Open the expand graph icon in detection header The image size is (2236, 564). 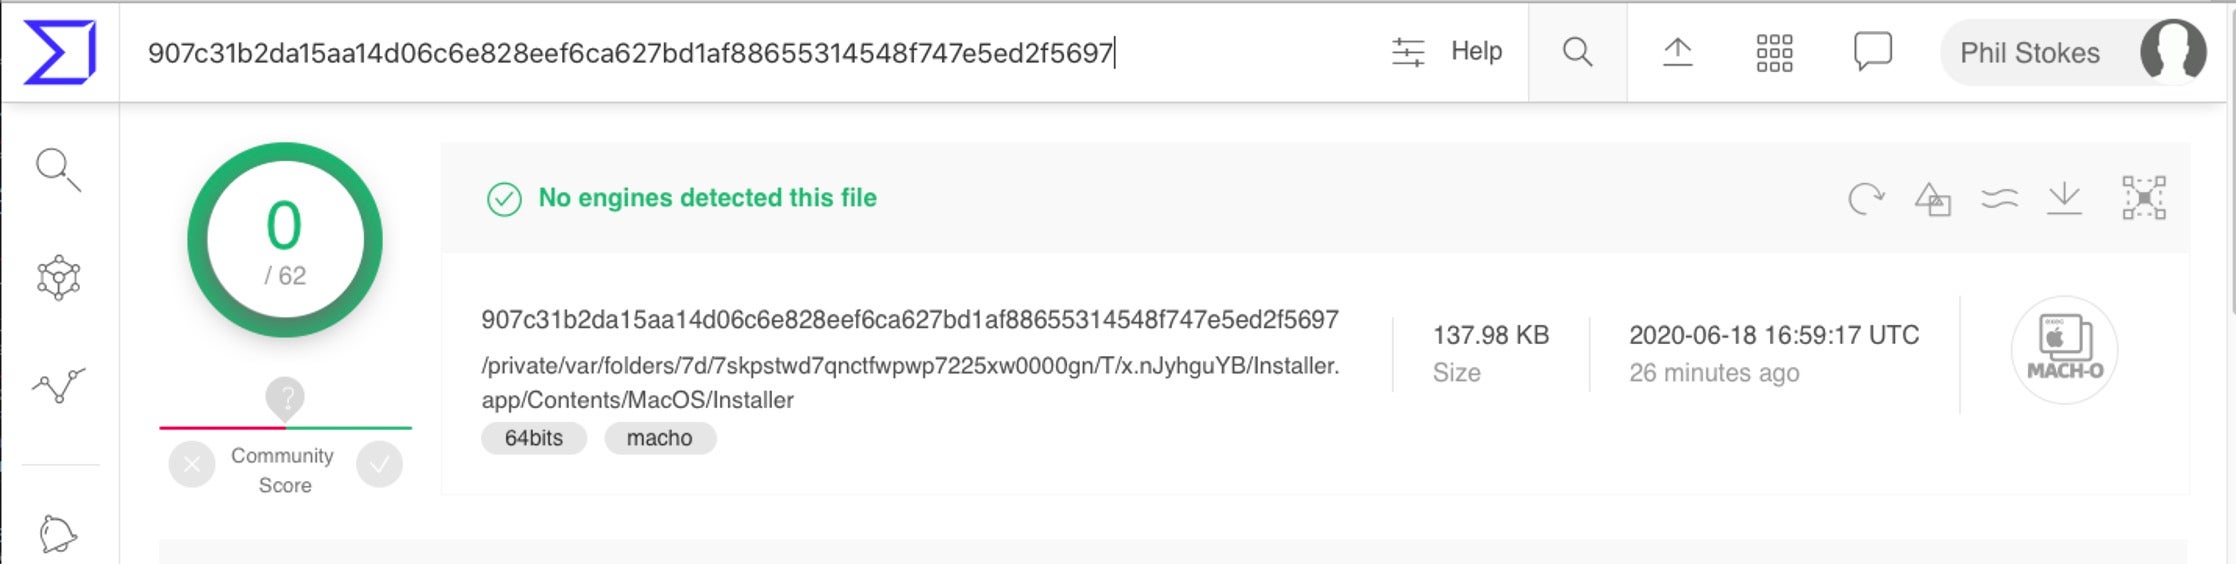pyautogui.click(x=2143, y=198)
